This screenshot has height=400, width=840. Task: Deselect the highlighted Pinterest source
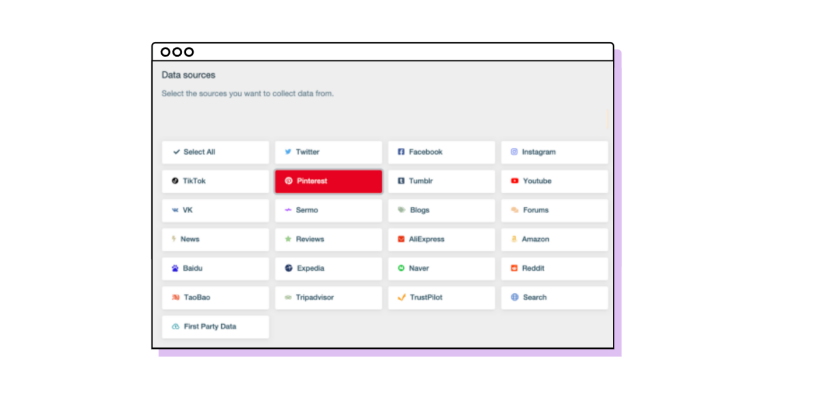point(328,181)
